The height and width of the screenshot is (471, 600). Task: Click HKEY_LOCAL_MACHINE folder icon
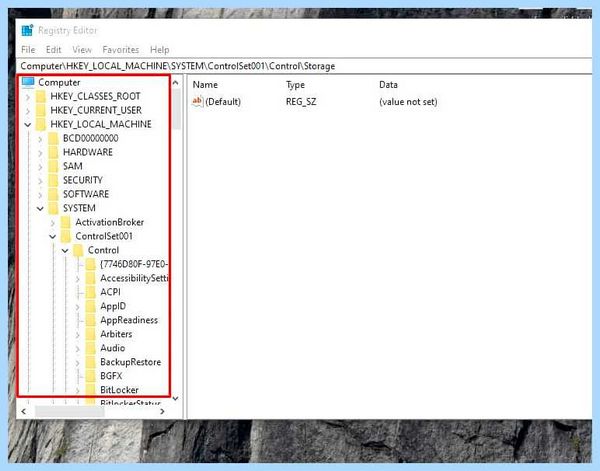click(x=41, y=124)
